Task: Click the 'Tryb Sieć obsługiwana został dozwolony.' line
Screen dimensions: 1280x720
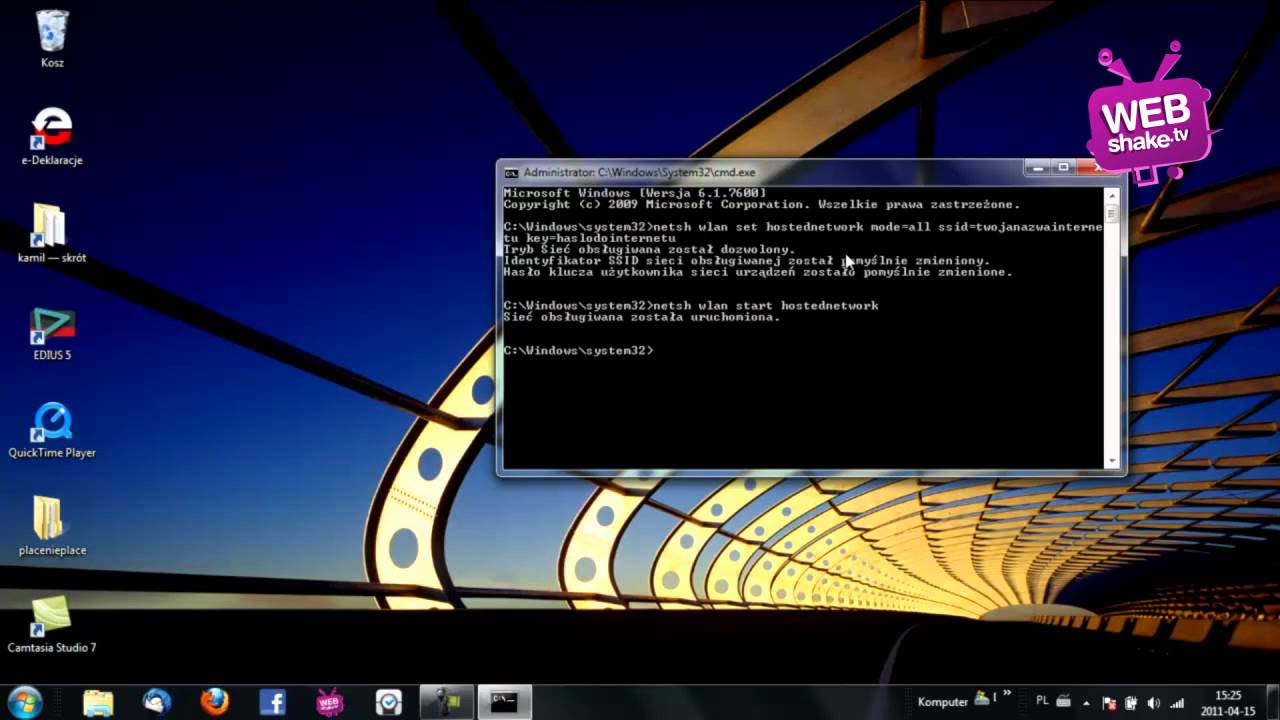Action: click(650, 250)
